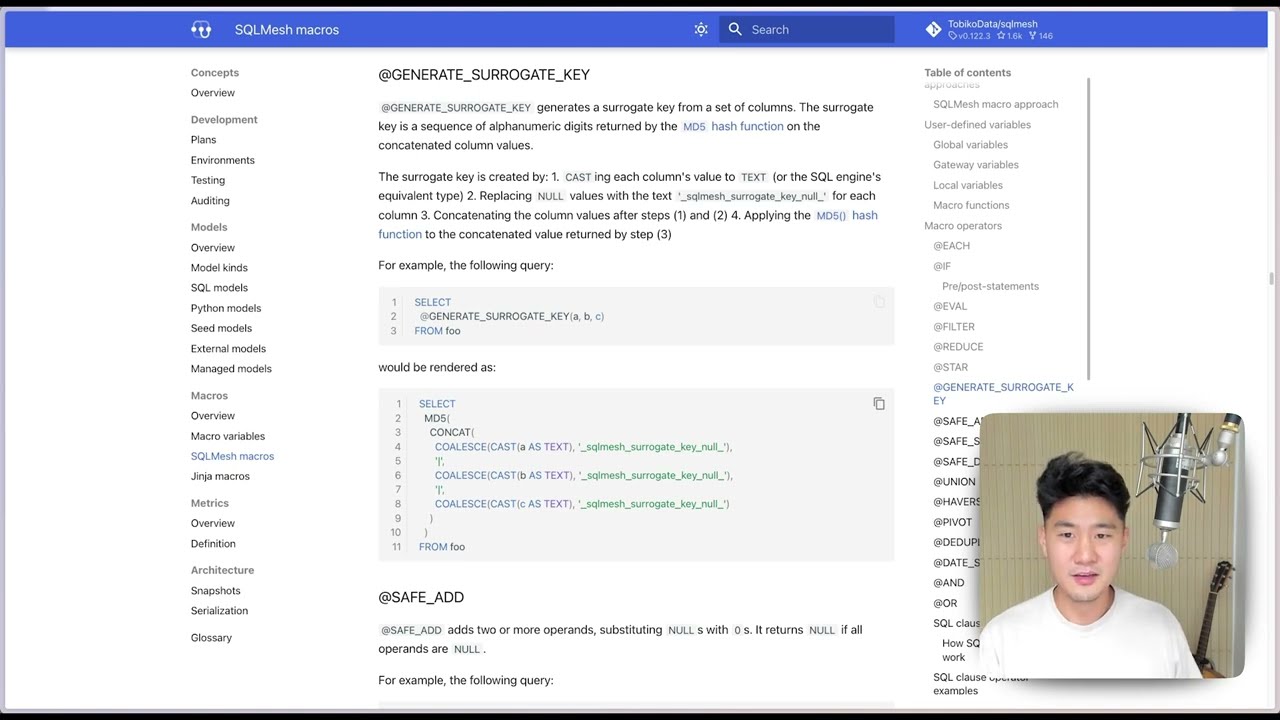The width and height of the screenshot is (1280, 720).
Task: Jump to @IF in contents
Action: [942, 266]
